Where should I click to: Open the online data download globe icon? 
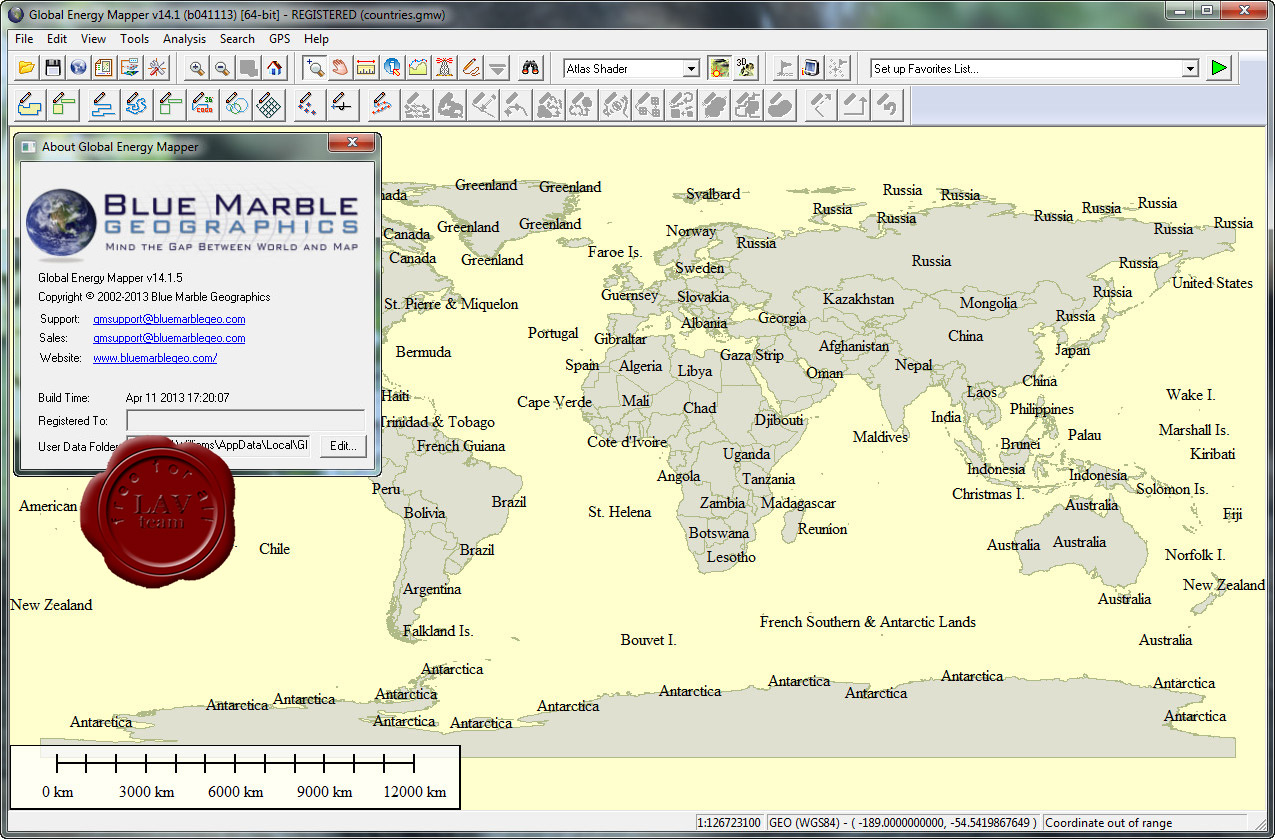coord(79,68)
